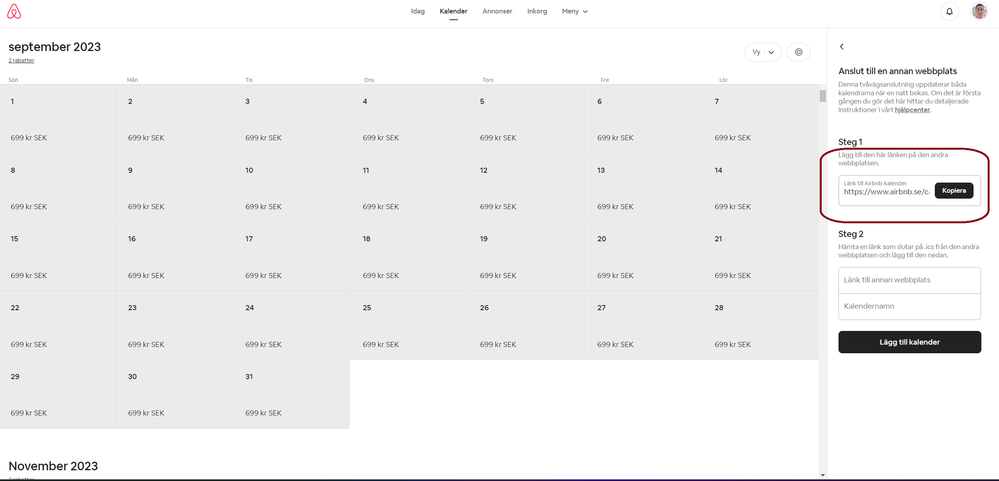The image size is (999, 481).
Task: Open the notifications bell icon
Action: click(x=949, y=12)
